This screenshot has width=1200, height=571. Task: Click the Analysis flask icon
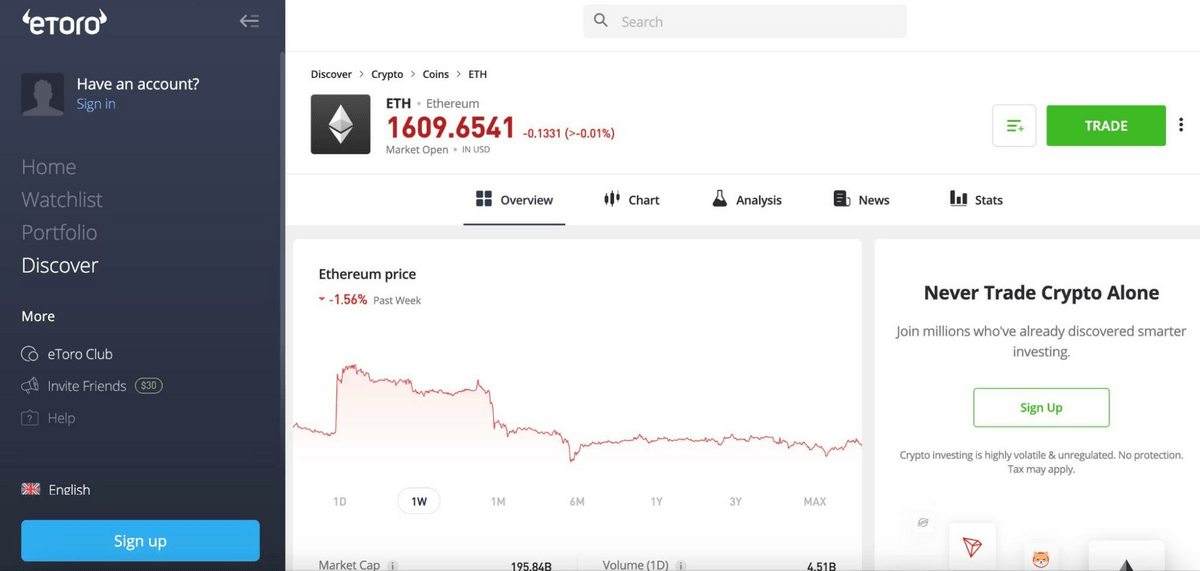[x=719, y=199]
